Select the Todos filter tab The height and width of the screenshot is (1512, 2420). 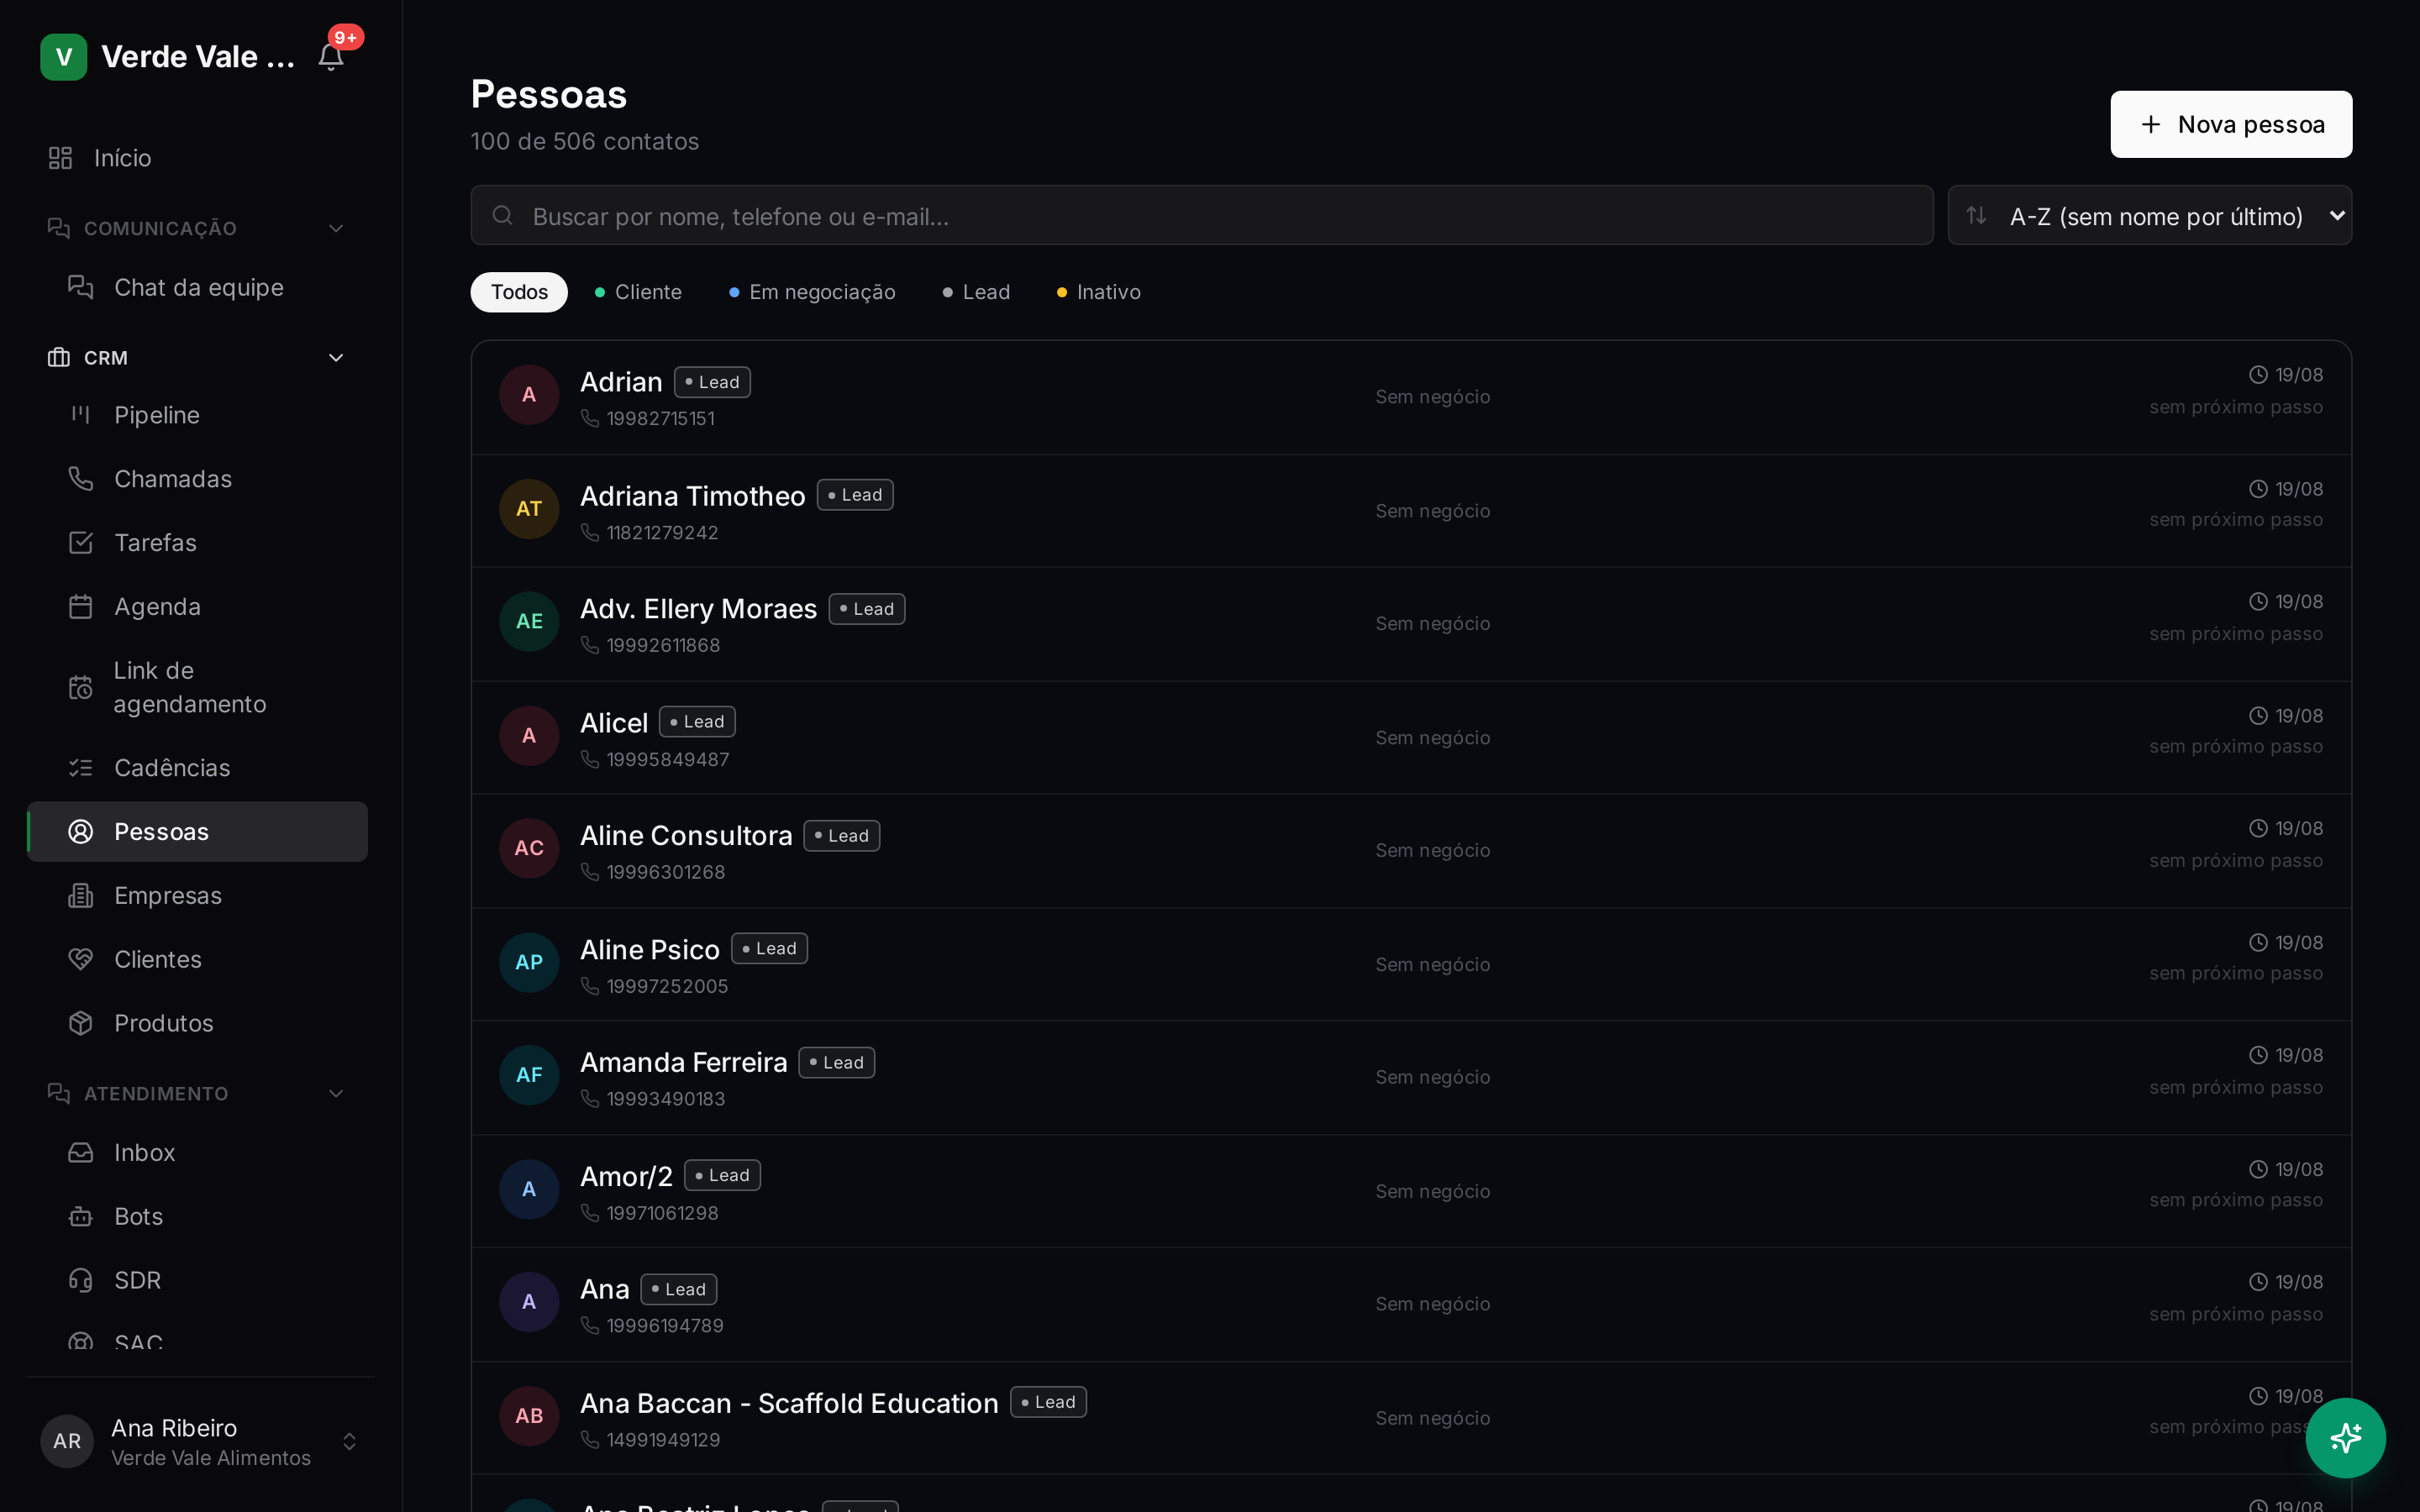coord(519,292)
